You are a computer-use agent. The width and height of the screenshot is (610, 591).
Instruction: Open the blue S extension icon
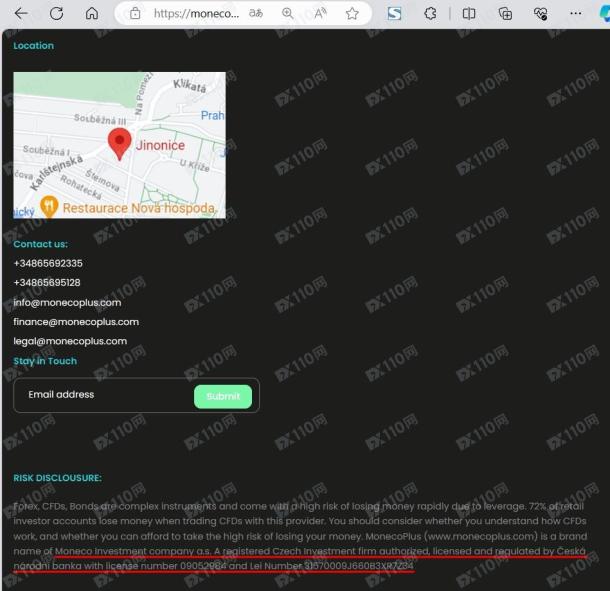[x=394, y=14]
